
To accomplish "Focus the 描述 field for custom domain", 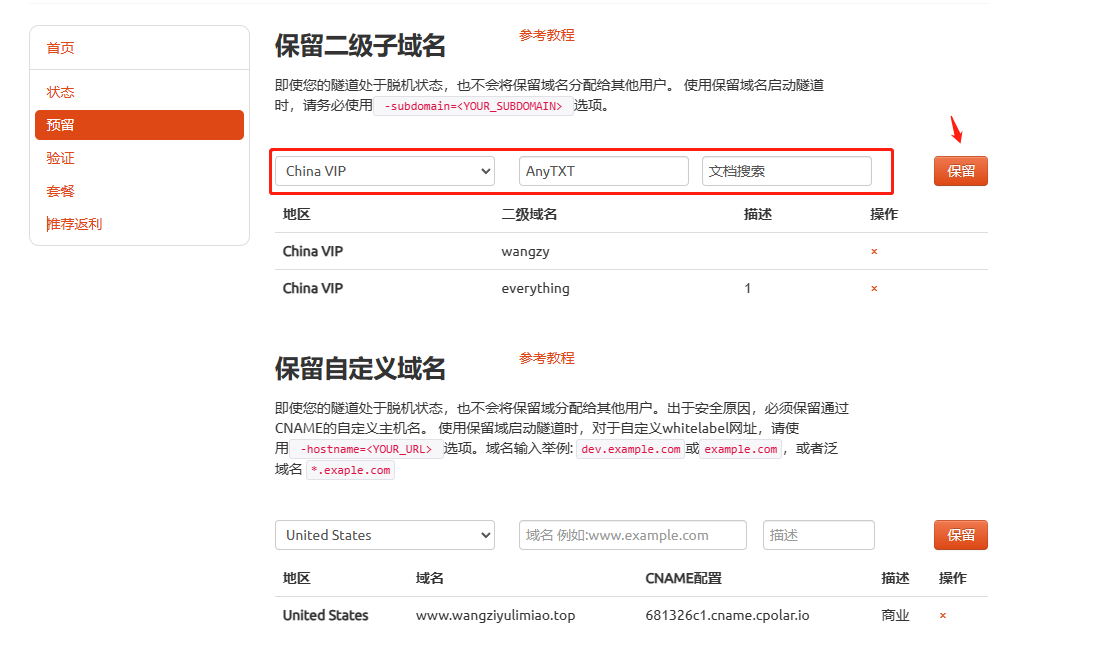I will click(x=819, y=535).
